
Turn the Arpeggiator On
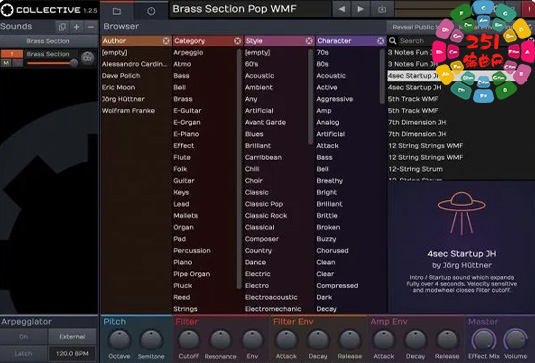click(x=24, y=337)
